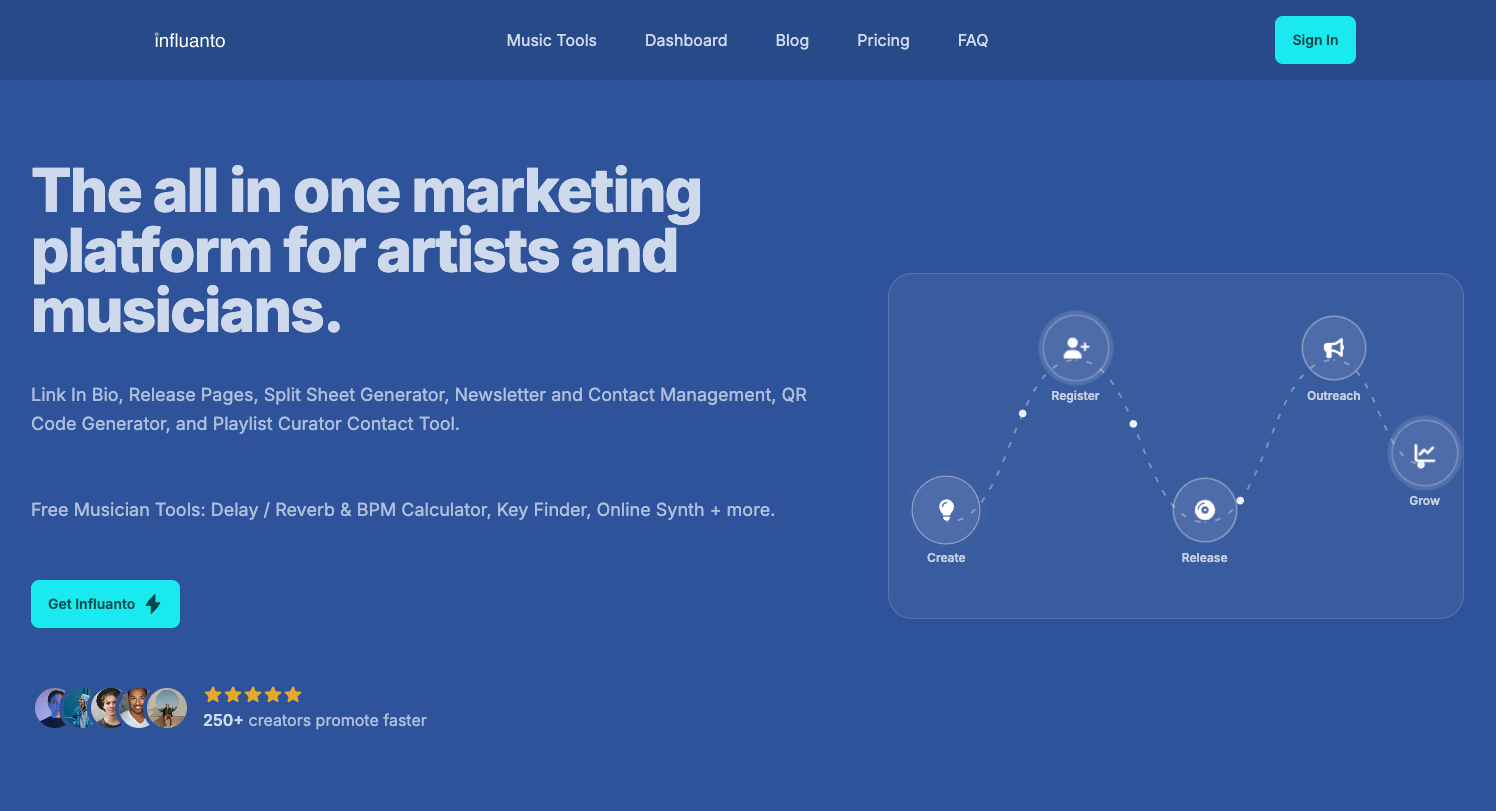The height and width of the screenshot is (811, 1496).
Task: Click the 'Grow' step label
Action: 1424,501
